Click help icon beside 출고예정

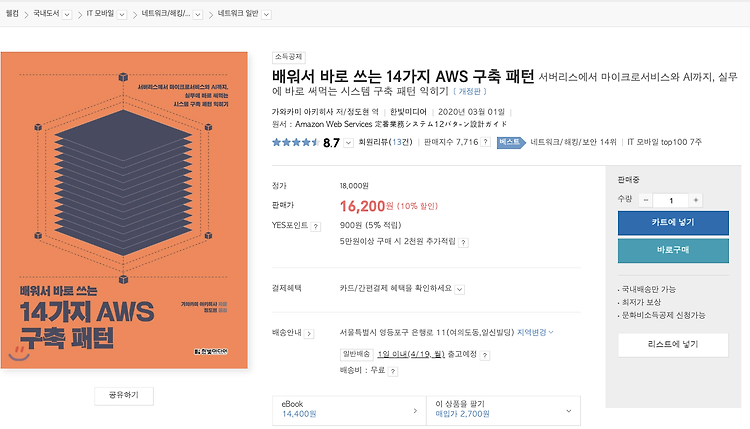coord(485,355)
